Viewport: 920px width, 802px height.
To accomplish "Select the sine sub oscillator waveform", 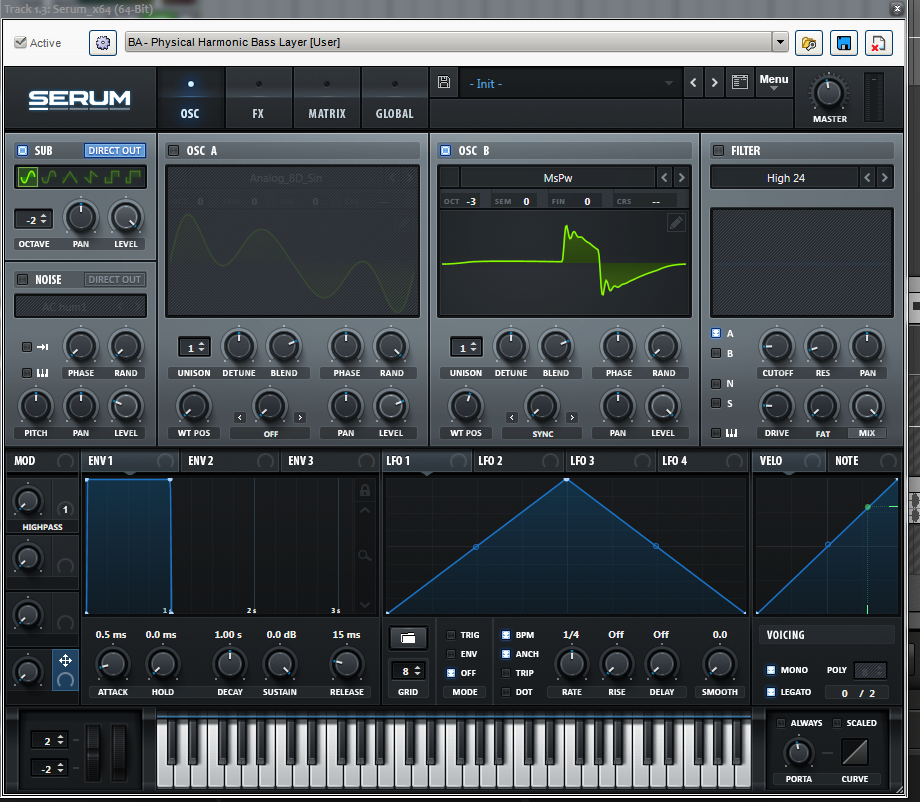I will click(27, 178).
